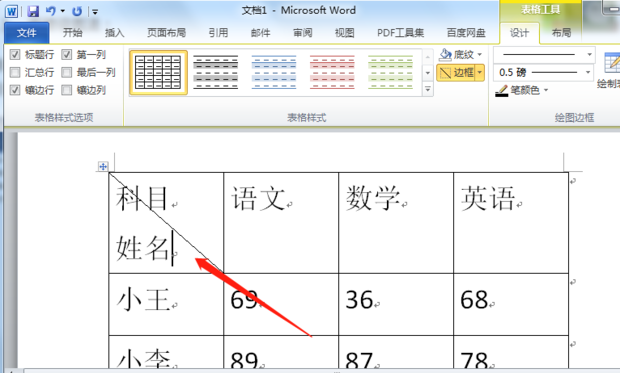The image size is (620, 373).
Task: Open the Customize Quick Access Toolbar dropdown
Action: (x=95, y=12)
